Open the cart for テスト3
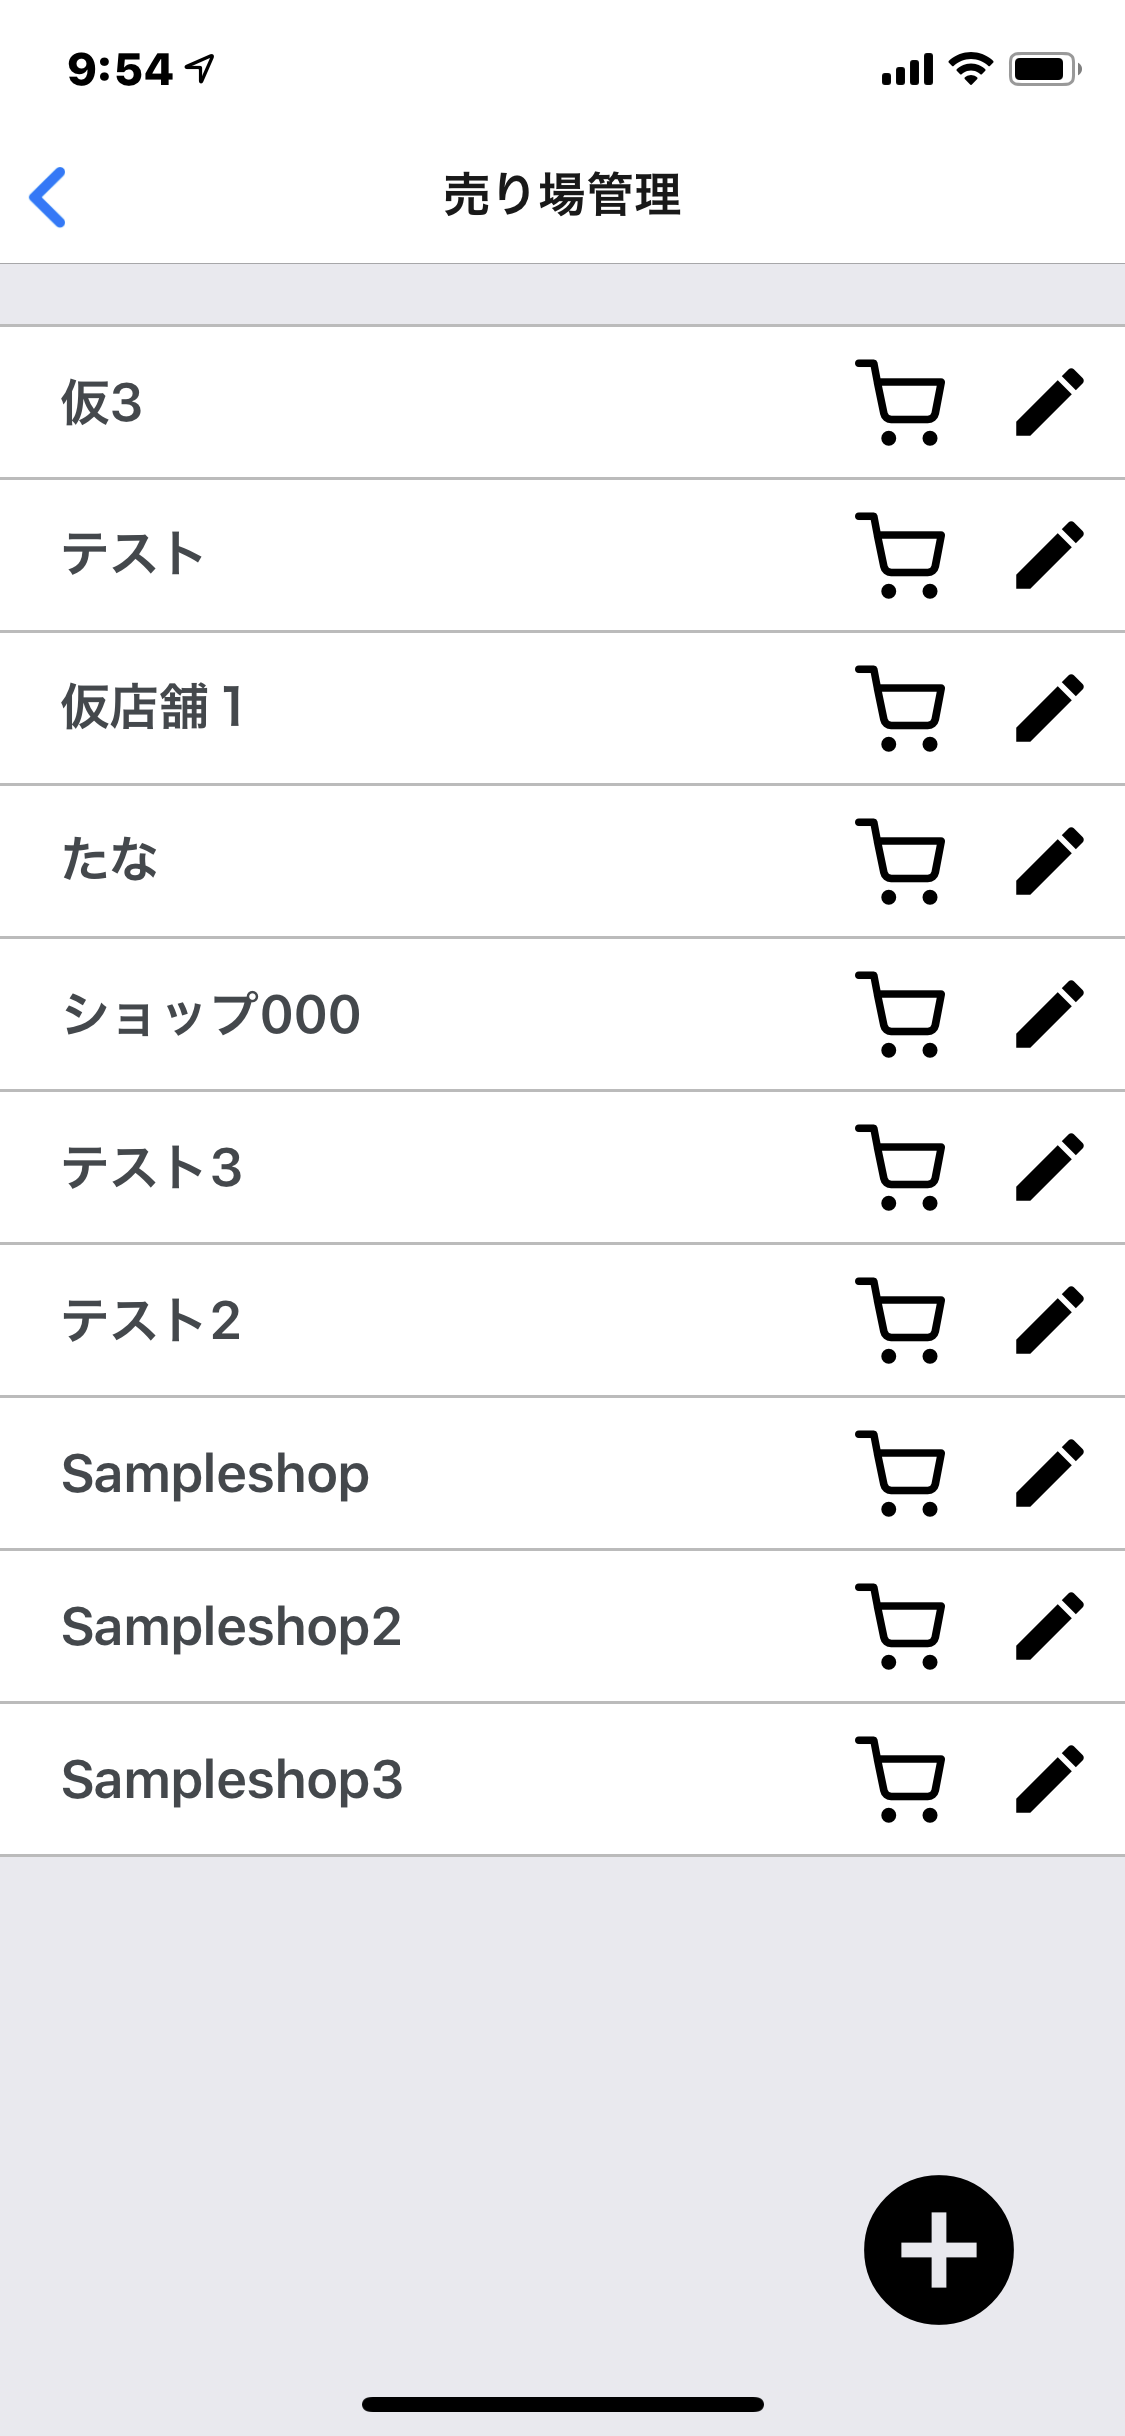This screenshot has height=2436, width=1125. point(900,1167)
